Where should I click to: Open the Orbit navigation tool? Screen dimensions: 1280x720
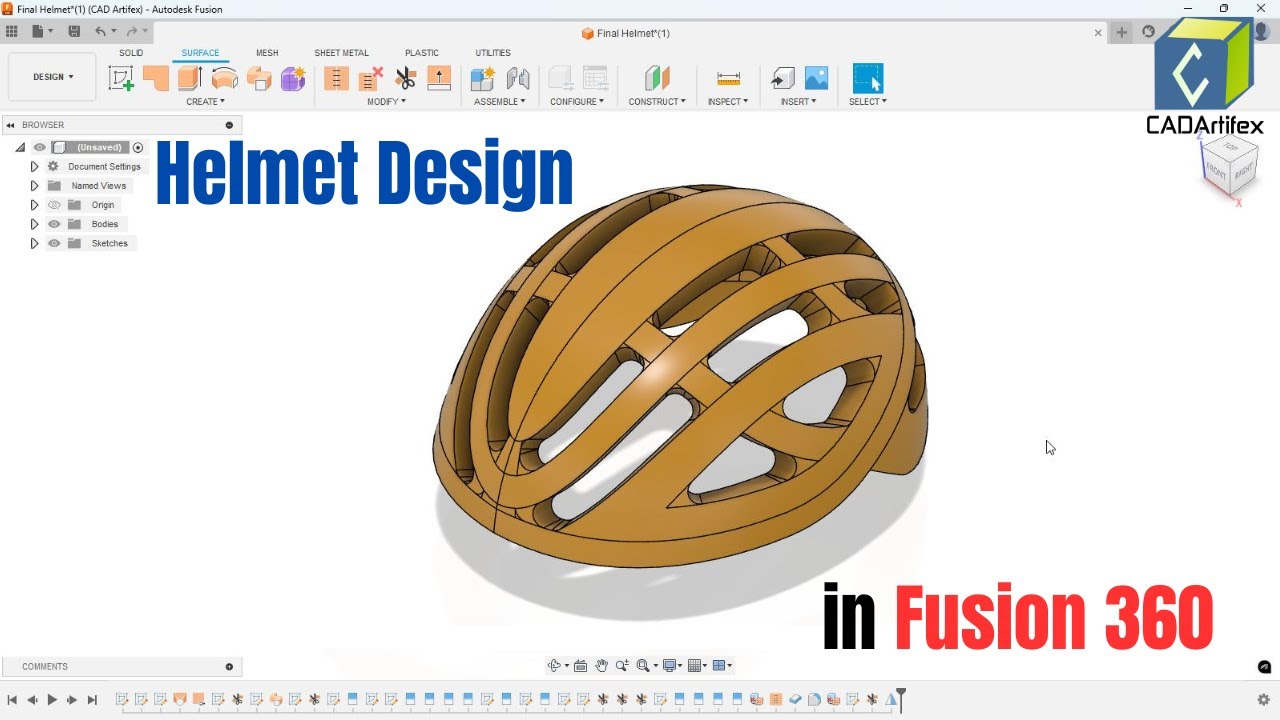pyautogui.click(x=555, y=666)
